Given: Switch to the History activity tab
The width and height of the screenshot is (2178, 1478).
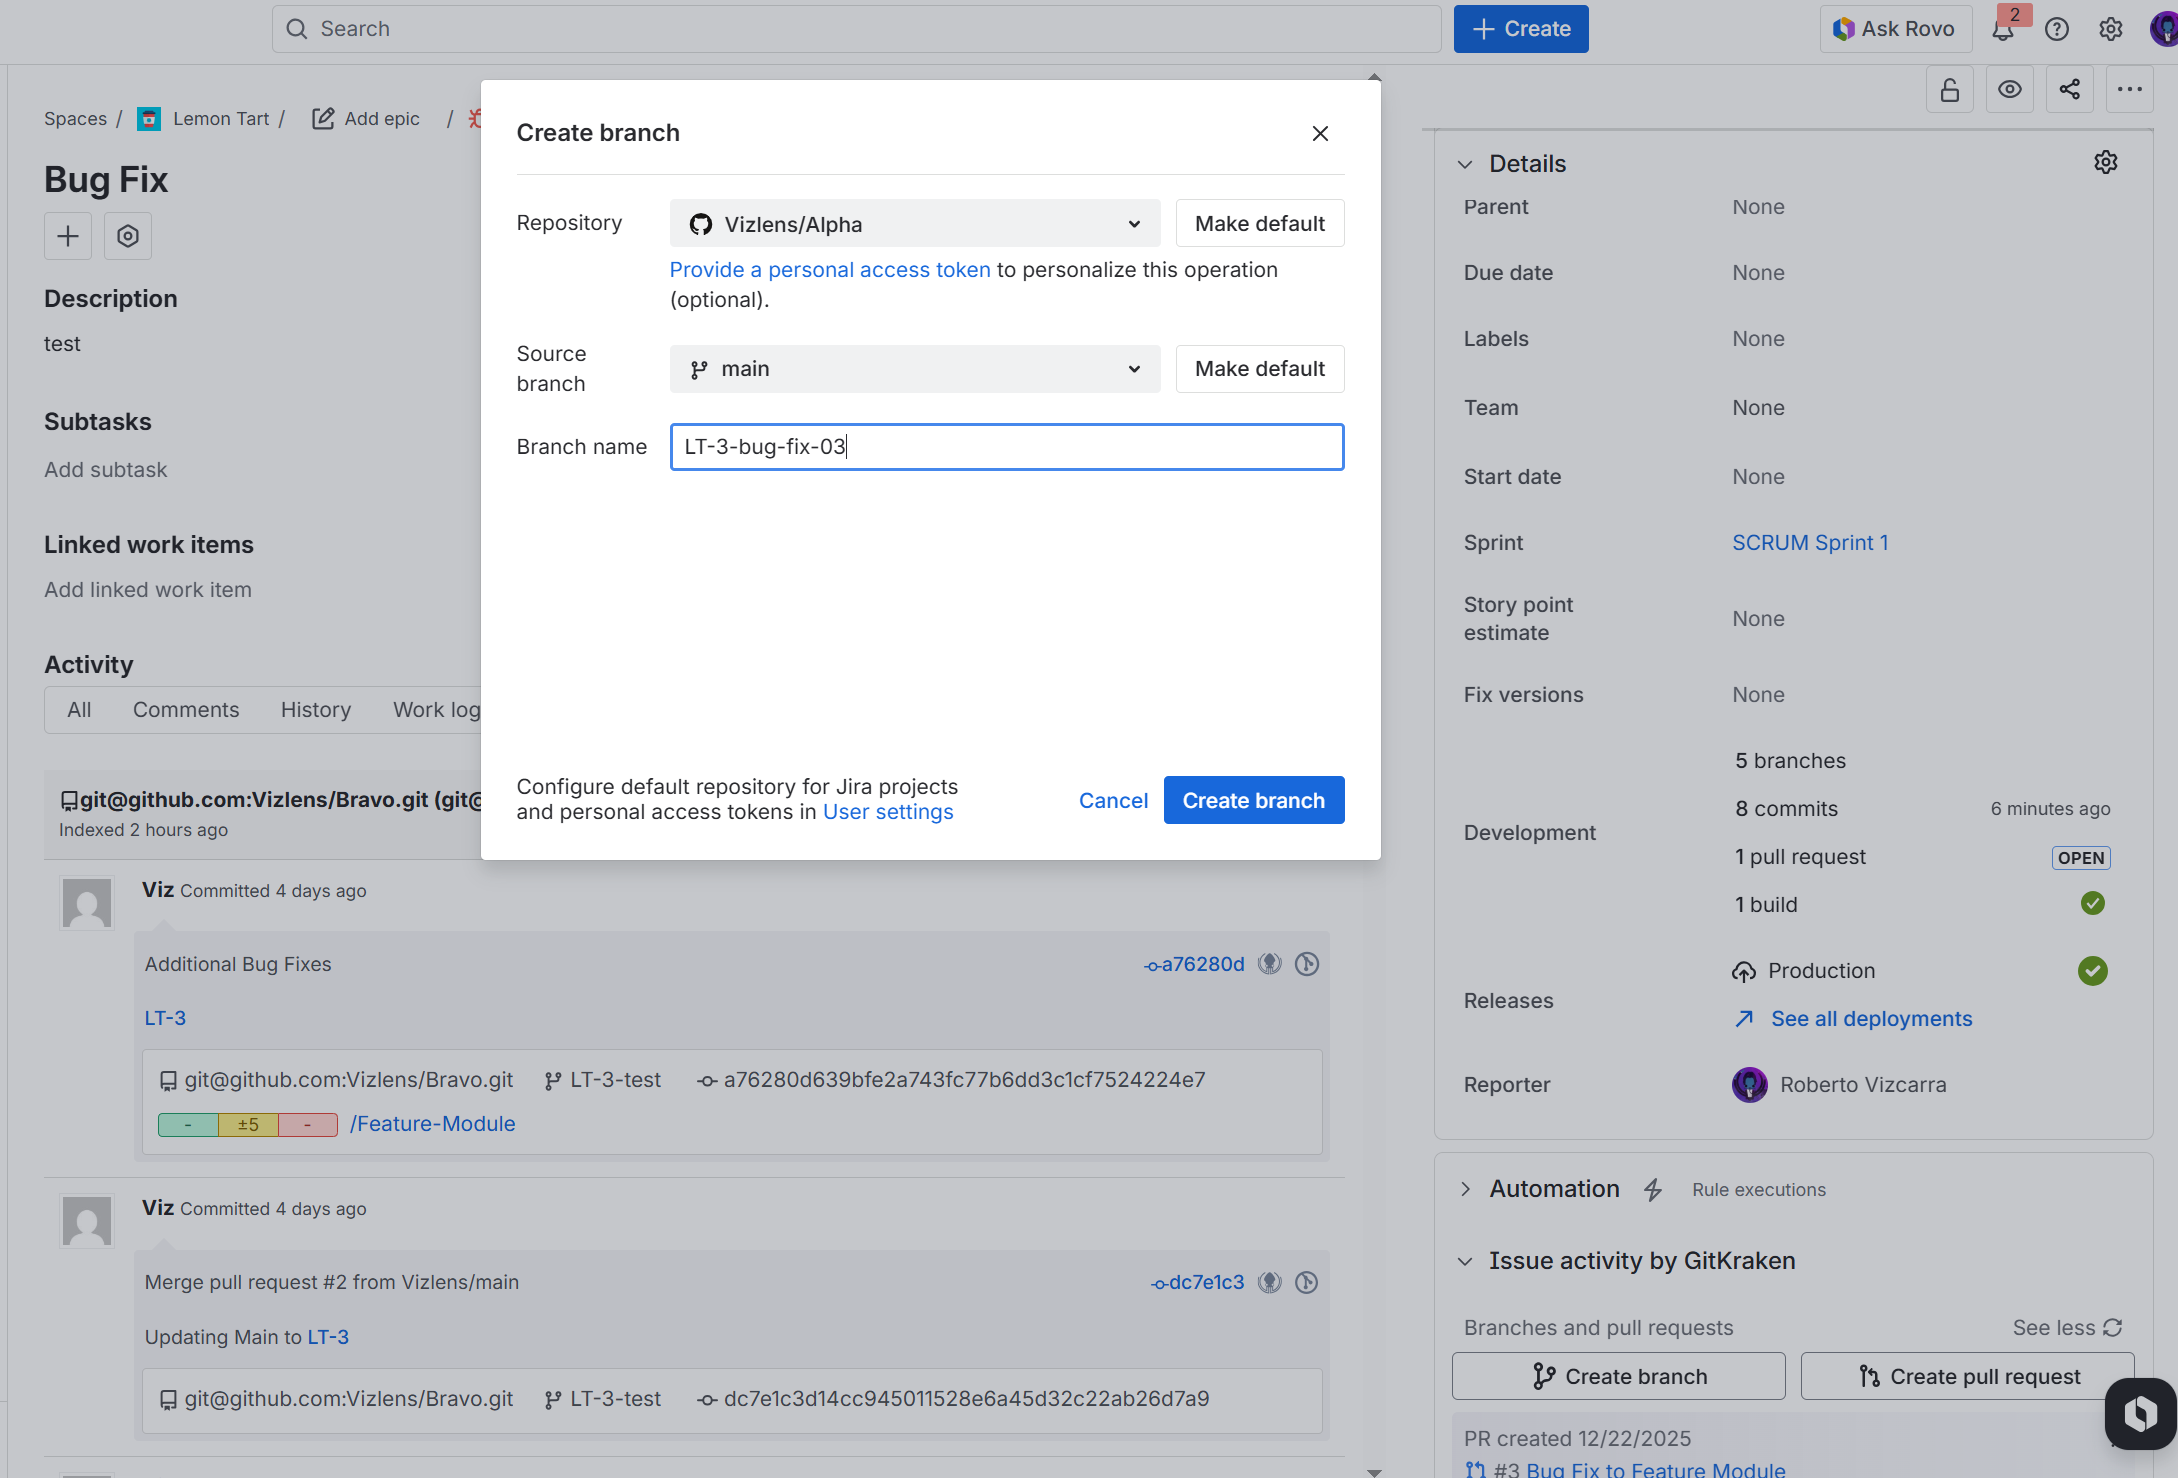Looking at the screenshot, I should 316,710.
